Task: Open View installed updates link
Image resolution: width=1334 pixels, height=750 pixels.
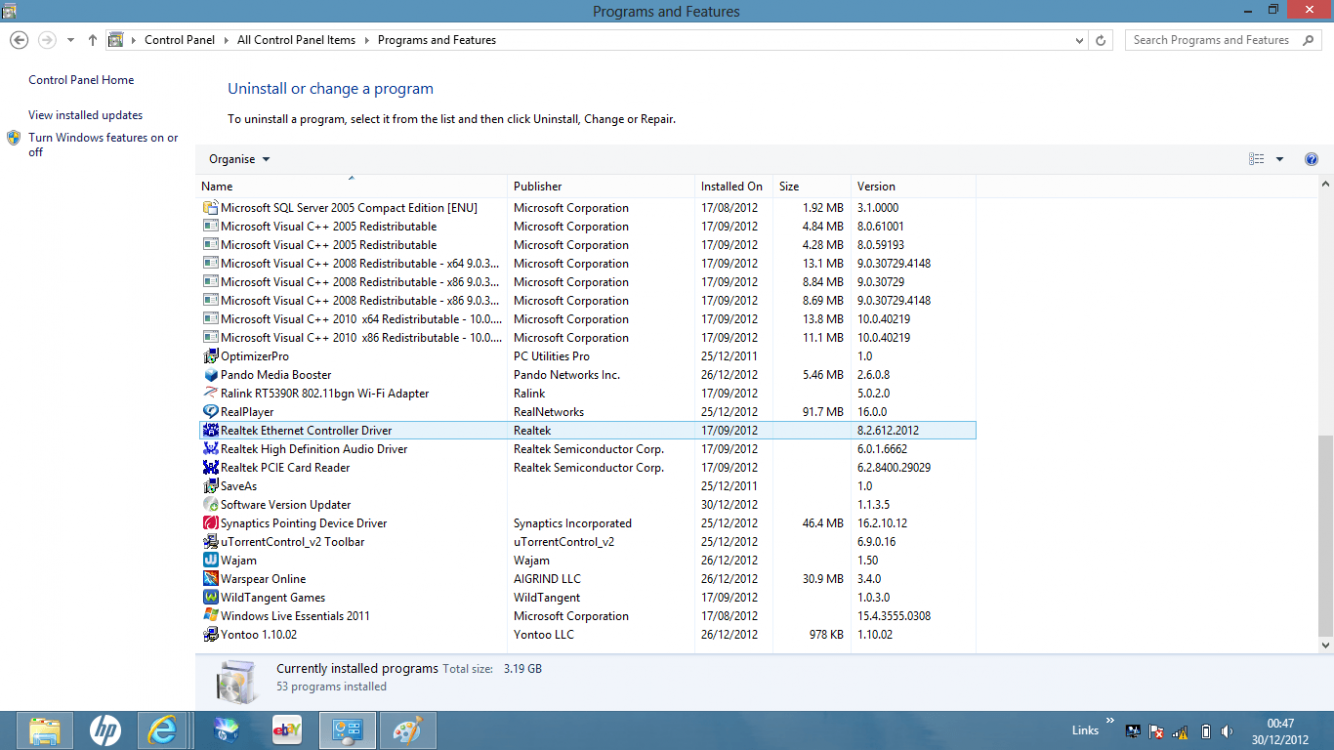Action: 85,115
